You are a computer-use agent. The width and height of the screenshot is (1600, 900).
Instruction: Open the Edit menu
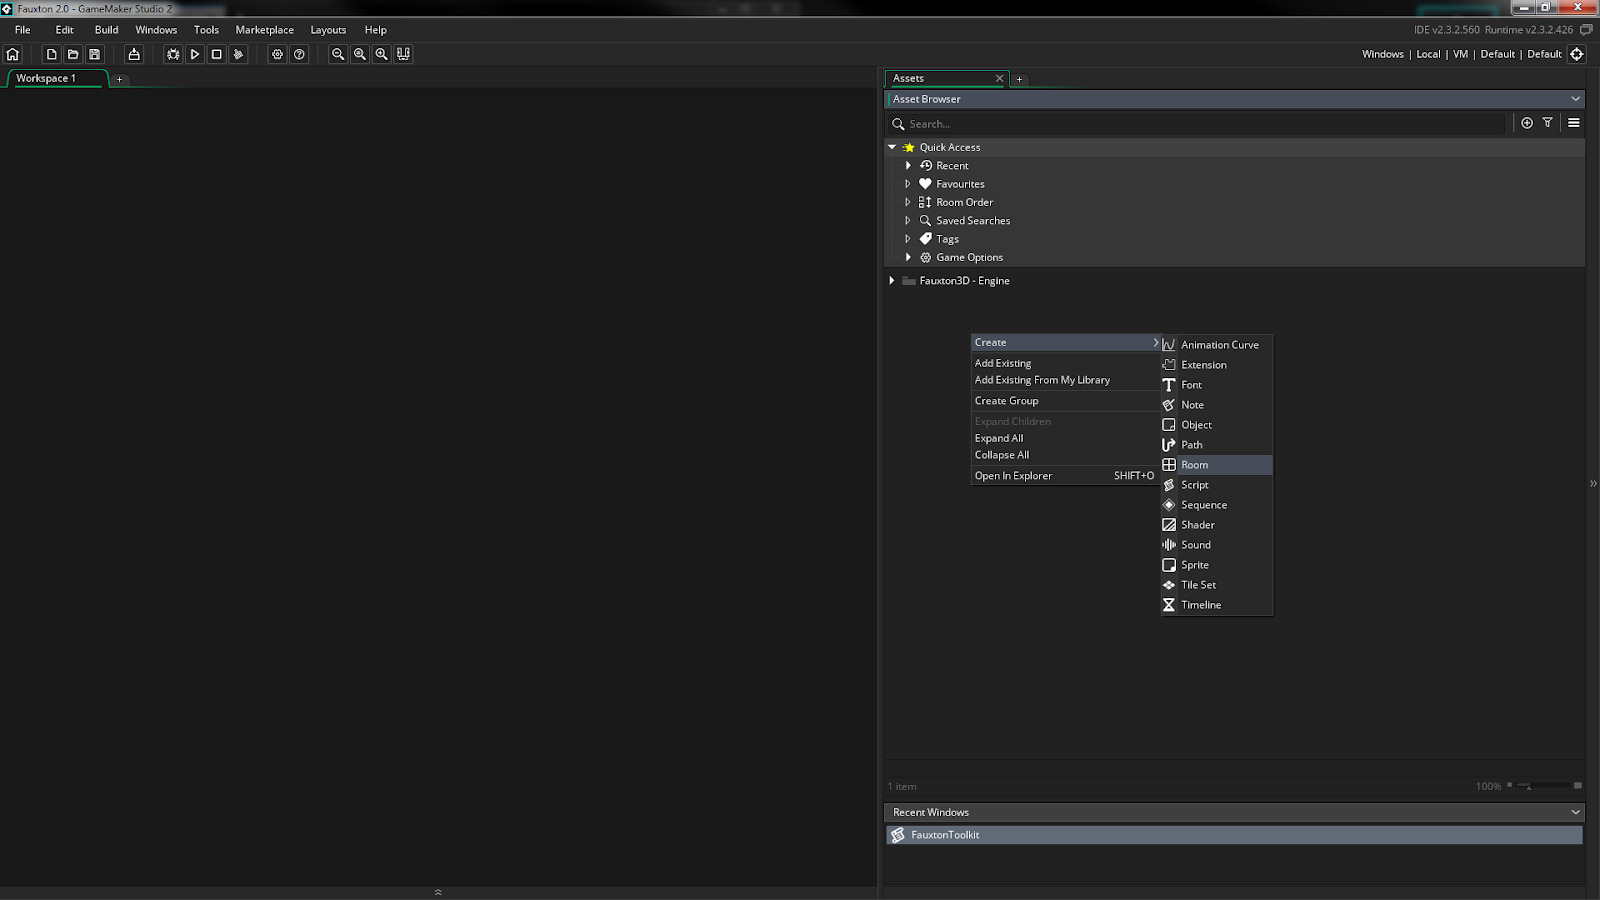(x=65, y=30)
